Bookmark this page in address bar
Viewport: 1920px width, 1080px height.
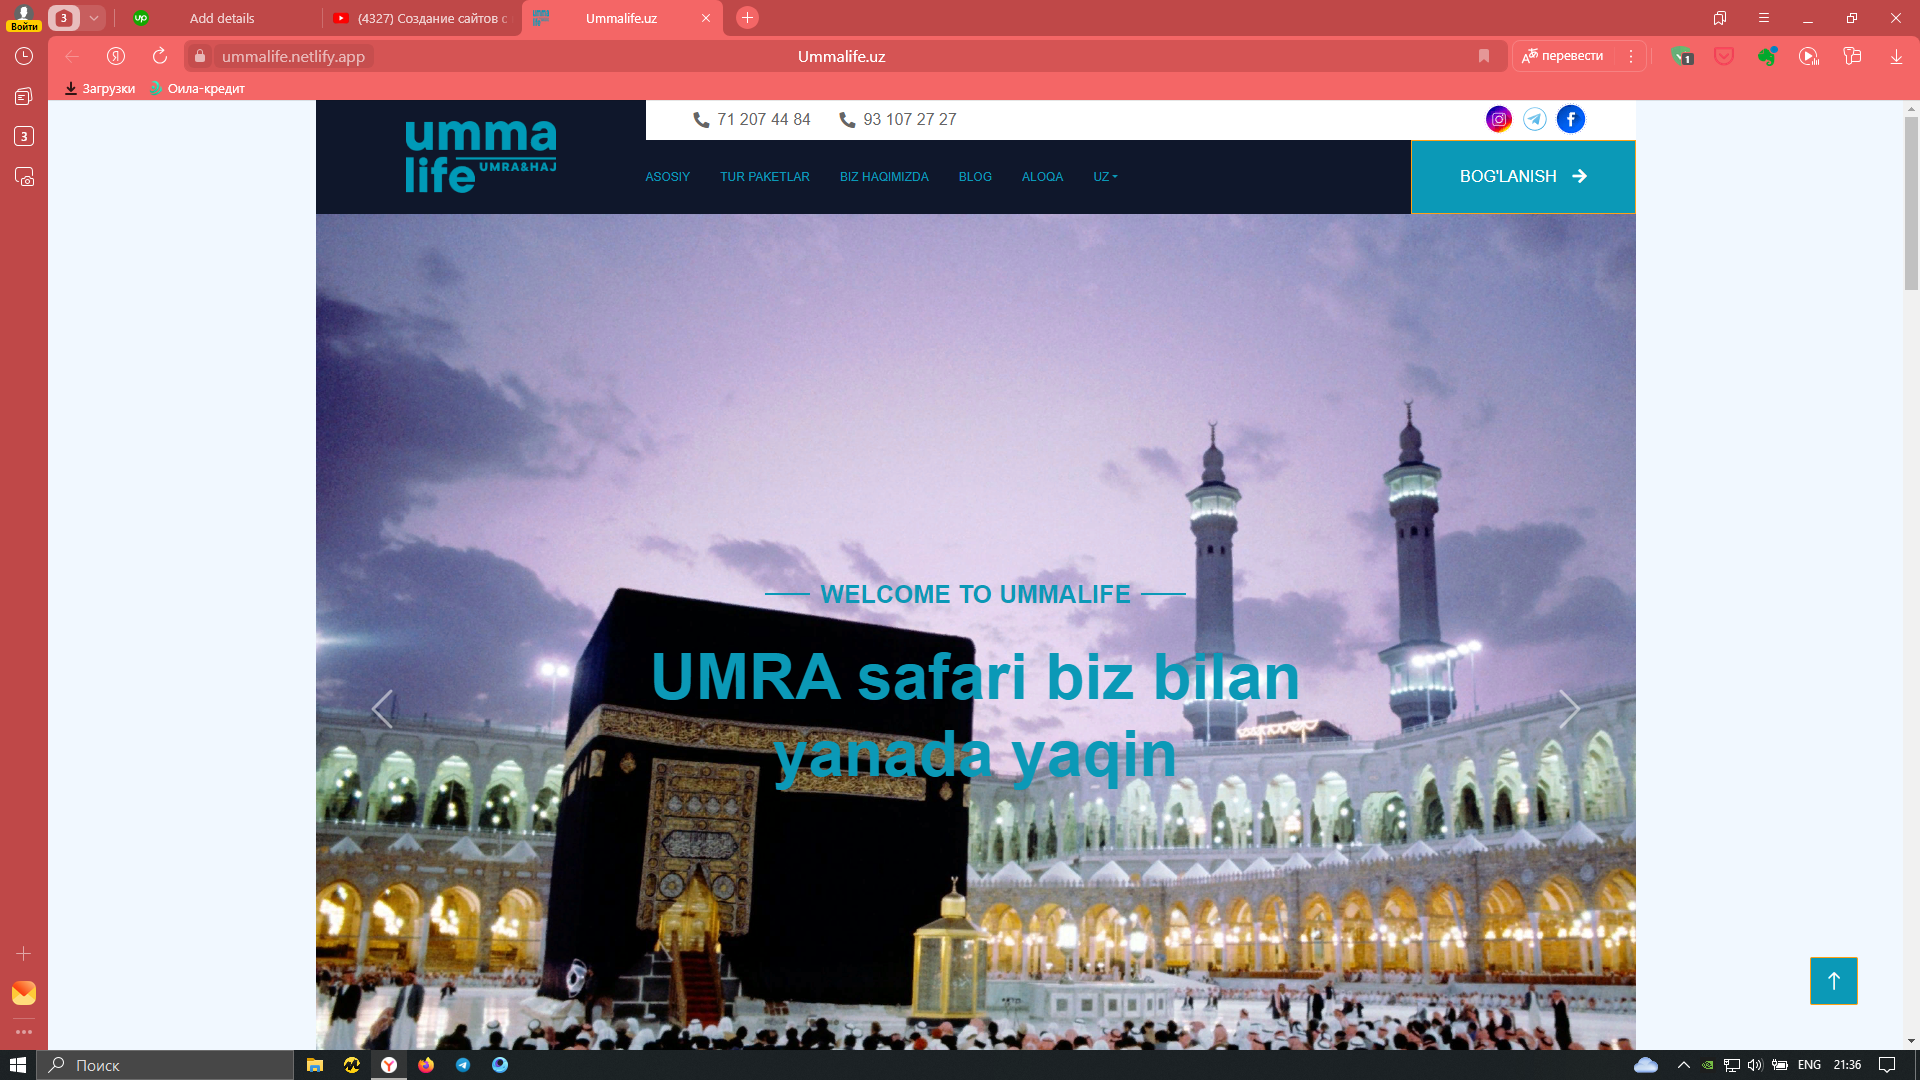coord(1484,56)
